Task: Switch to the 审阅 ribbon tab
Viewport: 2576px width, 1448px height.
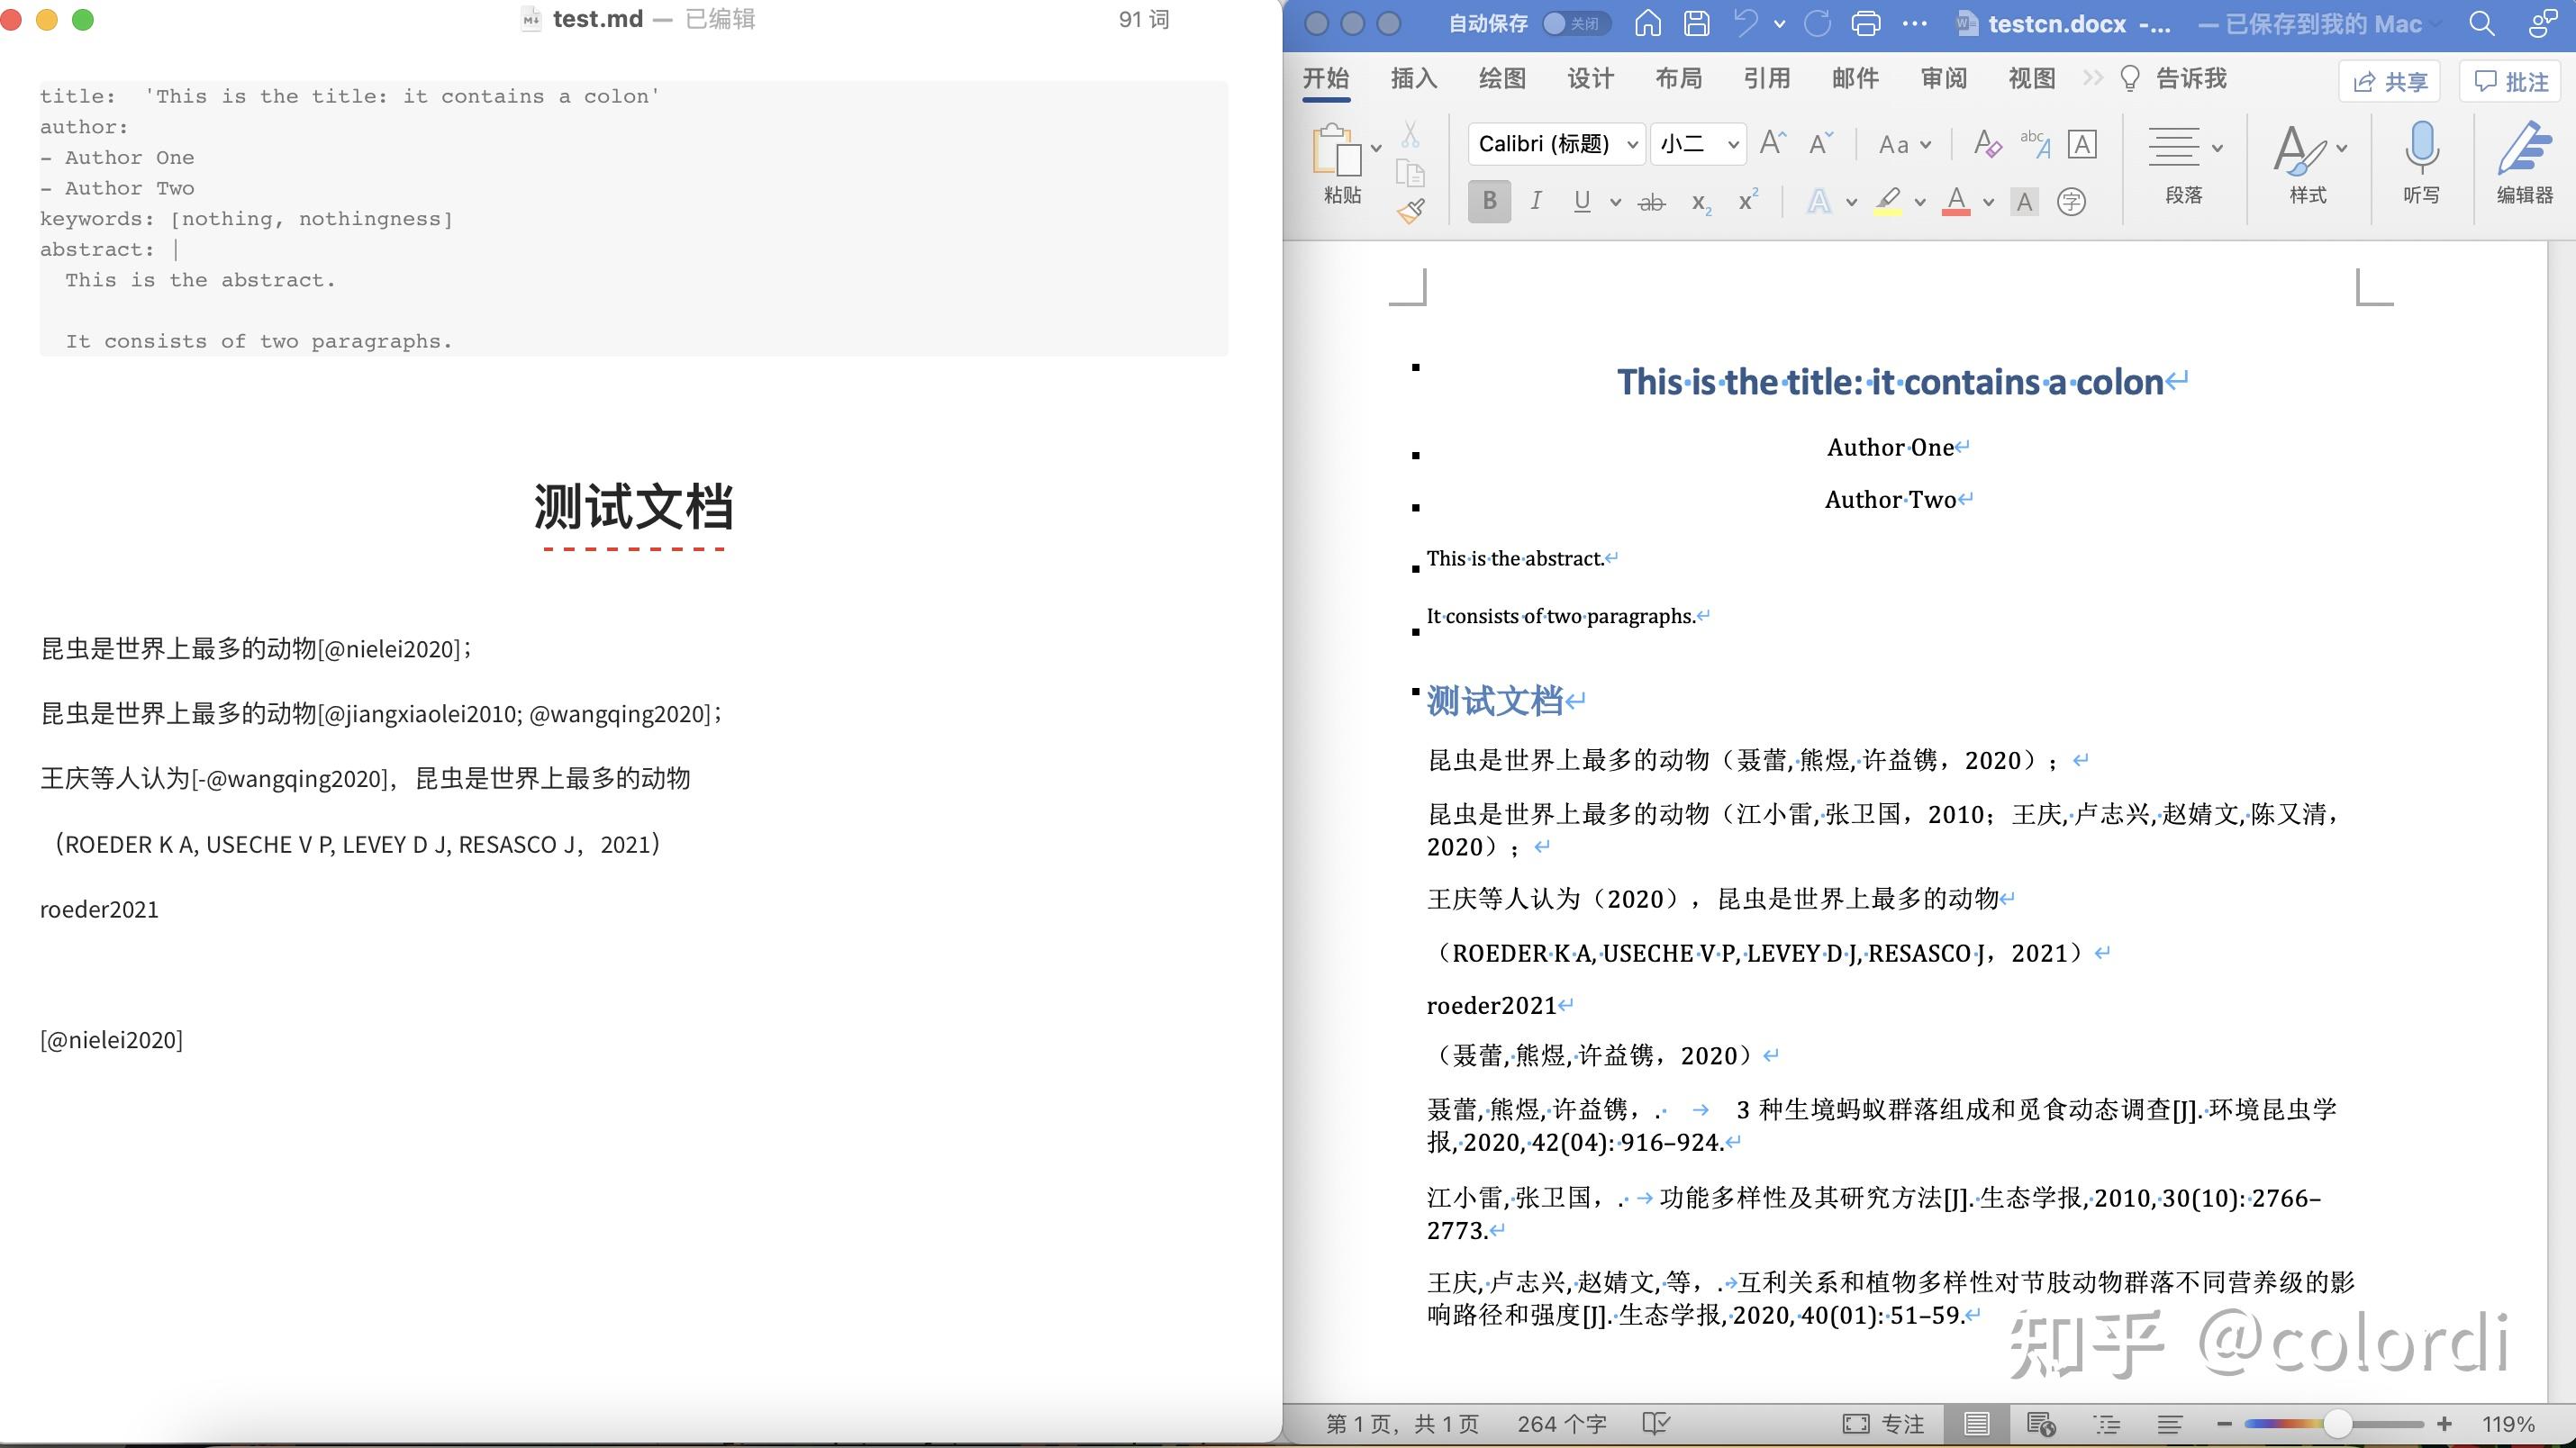Action: (1943, 78)
